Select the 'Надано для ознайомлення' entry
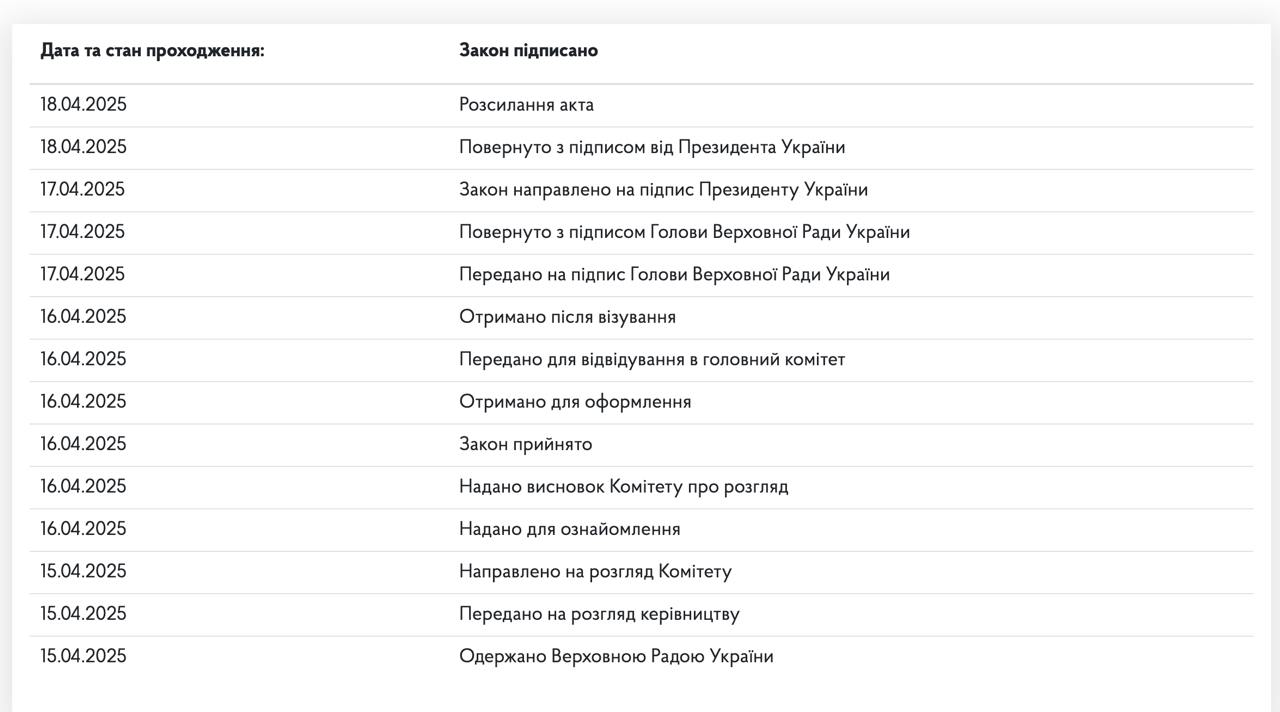 point(569,529)
